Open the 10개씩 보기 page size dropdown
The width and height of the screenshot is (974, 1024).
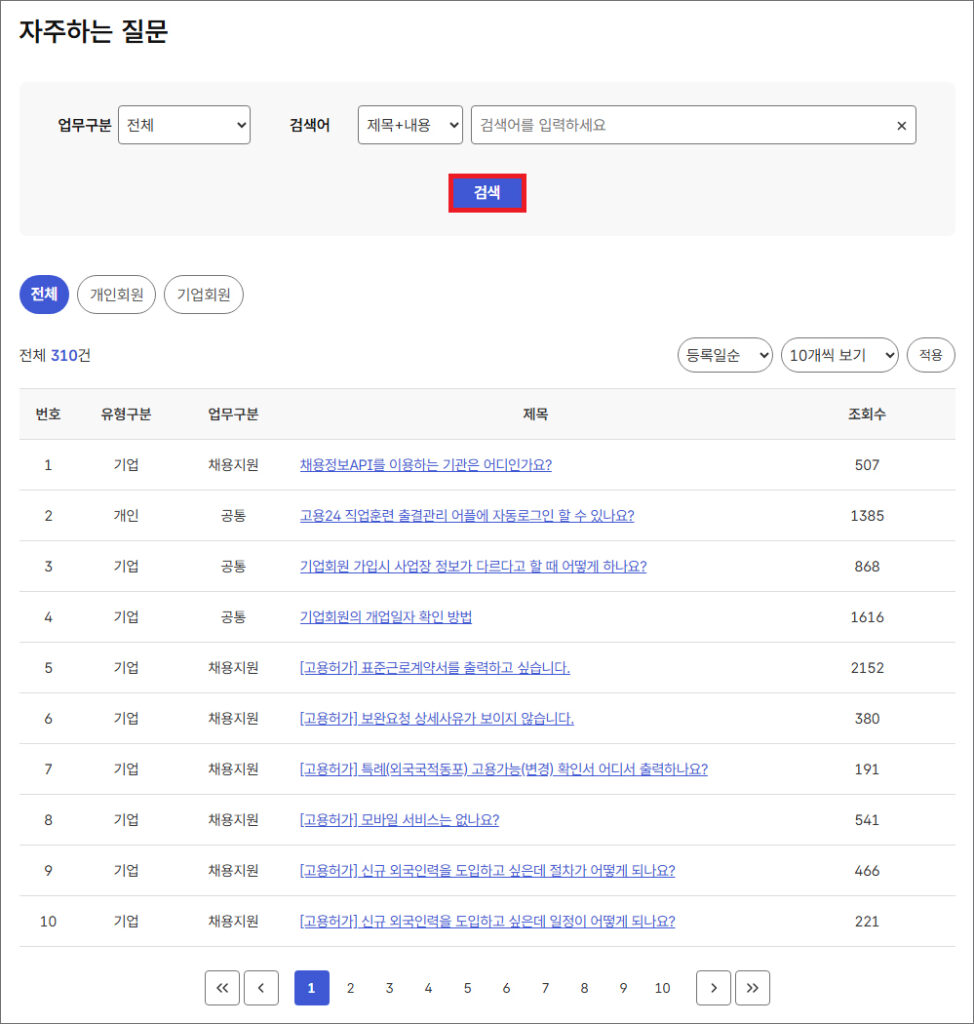(x=839, y=355)
